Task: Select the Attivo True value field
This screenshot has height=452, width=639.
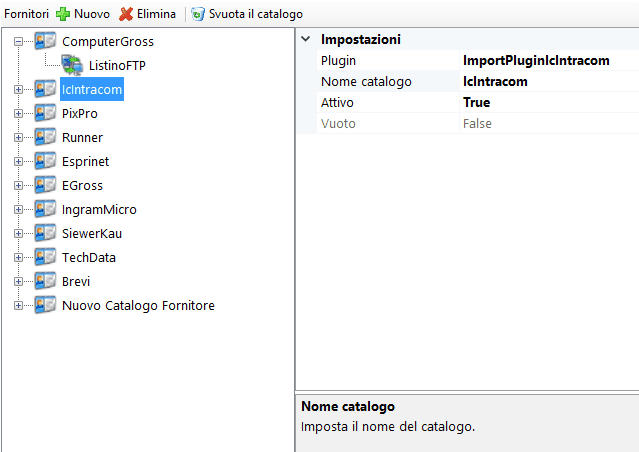Action: pos(549,102)
